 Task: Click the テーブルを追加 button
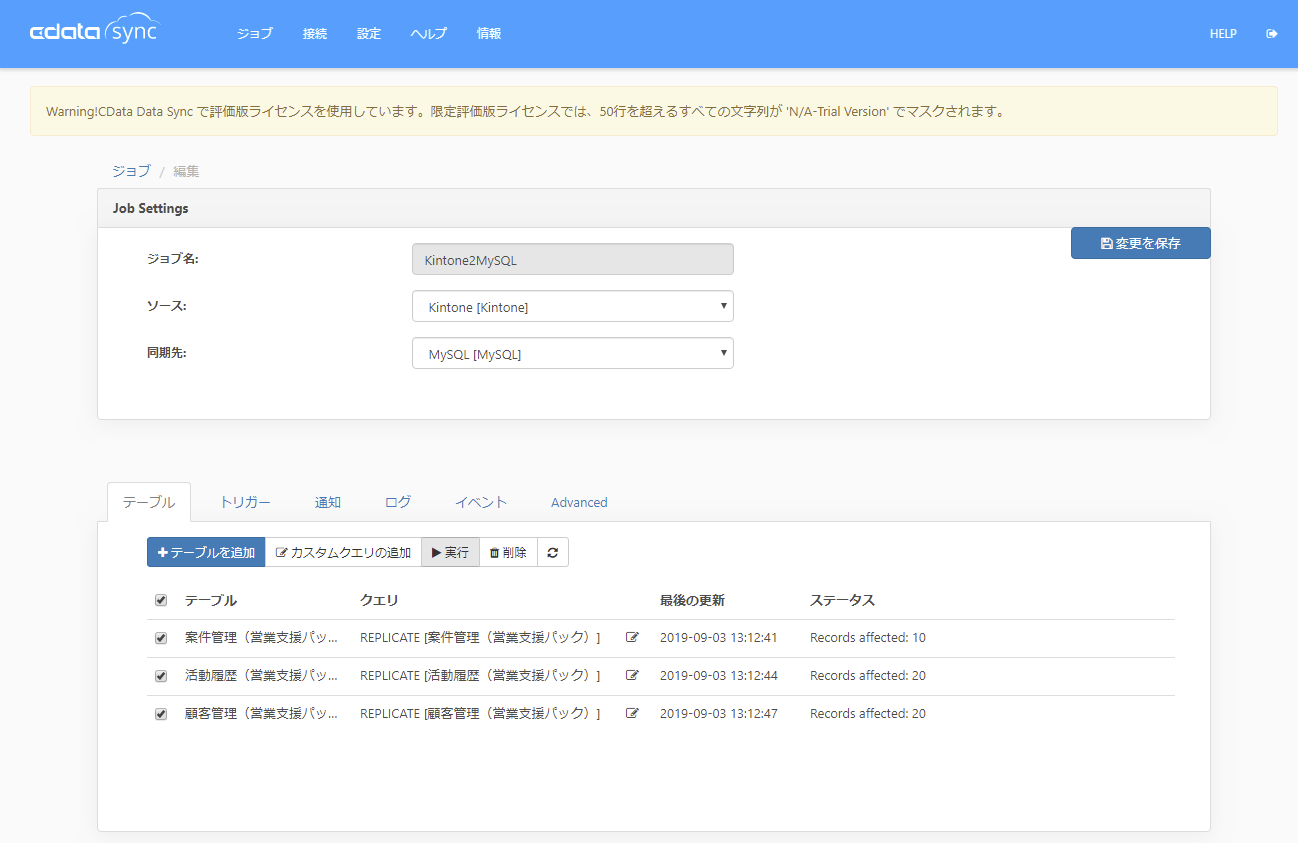point(206,552)
